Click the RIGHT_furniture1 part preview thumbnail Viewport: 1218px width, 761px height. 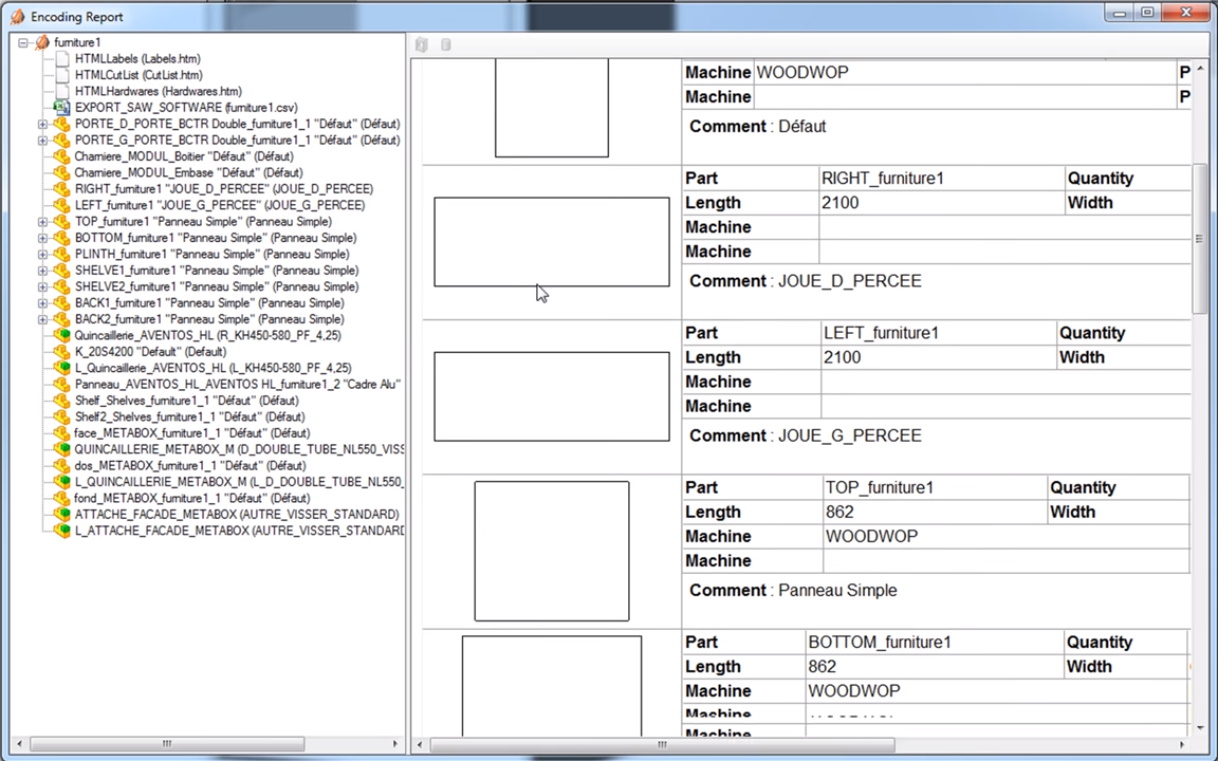(551, 242)
